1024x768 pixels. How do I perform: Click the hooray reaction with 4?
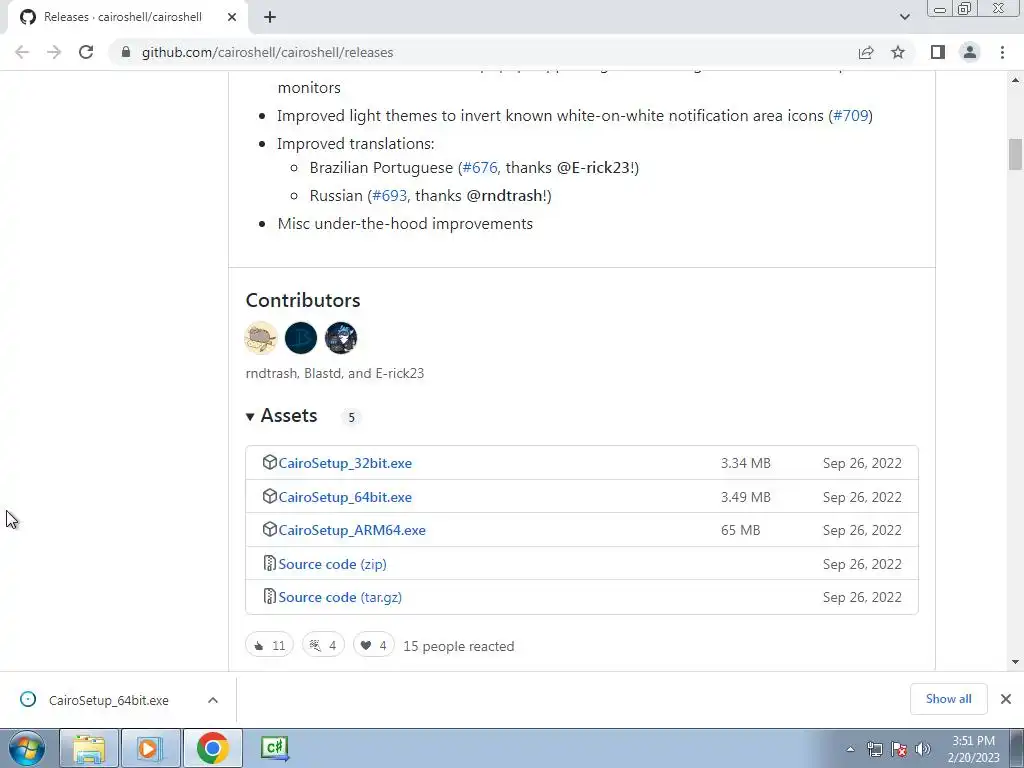[x=323, y=645]
